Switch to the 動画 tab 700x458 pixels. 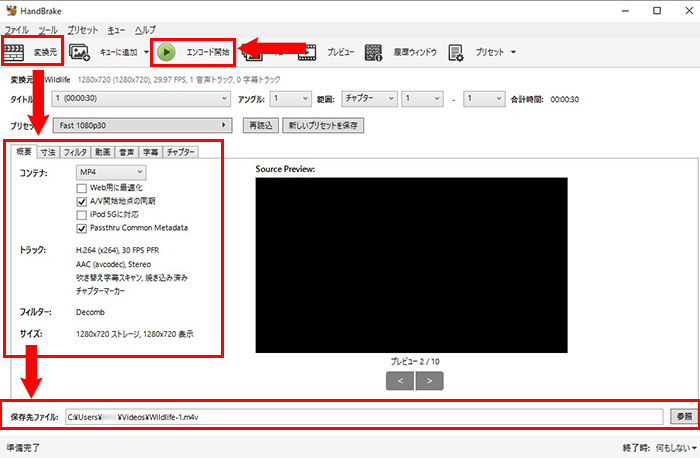[x=103, y=153]
